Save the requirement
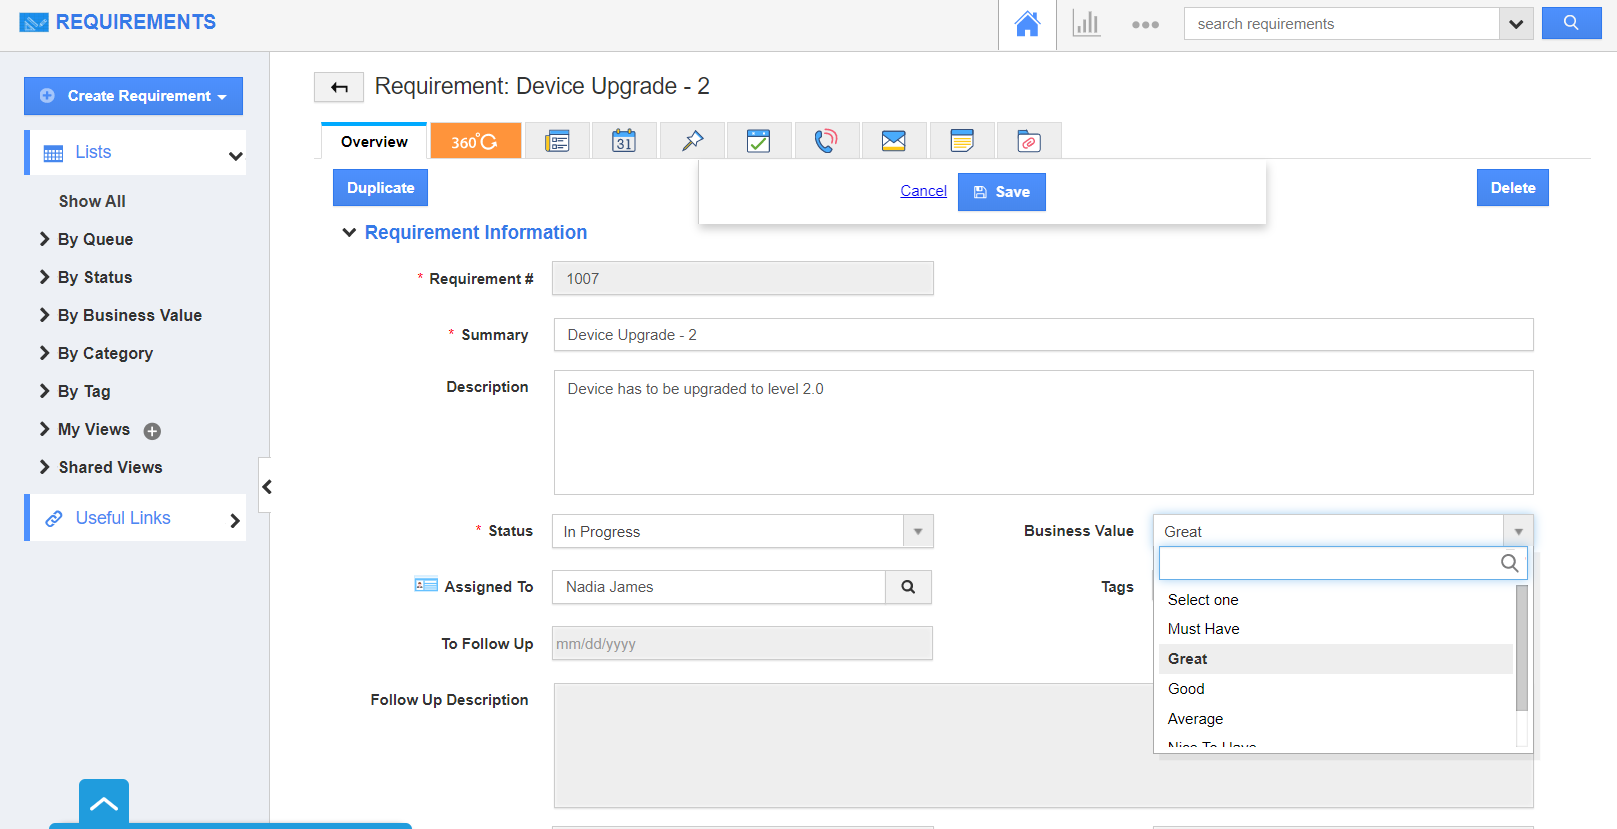Image resolution: width=1617 pixels, height=829 pixels. pyautogui.click(x=1002, y=192)
